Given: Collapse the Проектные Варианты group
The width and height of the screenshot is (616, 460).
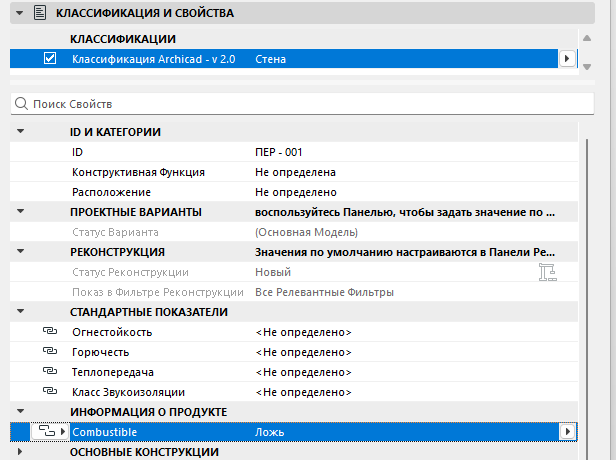Looking at the screenshot, I should tap(20, 212).
